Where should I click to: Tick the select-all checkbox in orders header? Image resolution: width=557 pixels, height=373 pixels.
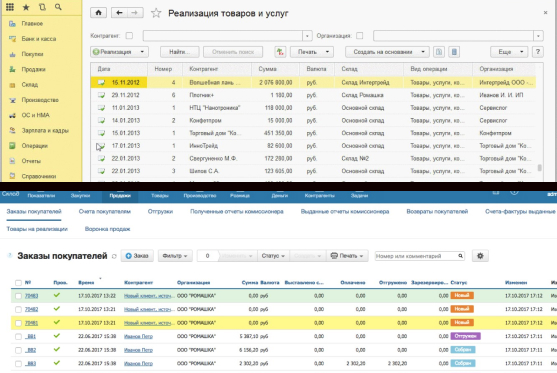(18, 283)
